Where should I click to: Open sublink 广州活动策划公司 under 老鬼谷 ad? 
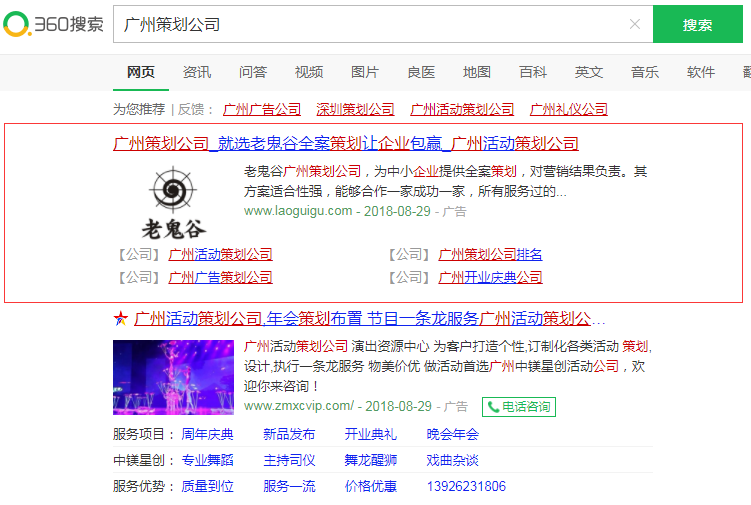[220, 254]
